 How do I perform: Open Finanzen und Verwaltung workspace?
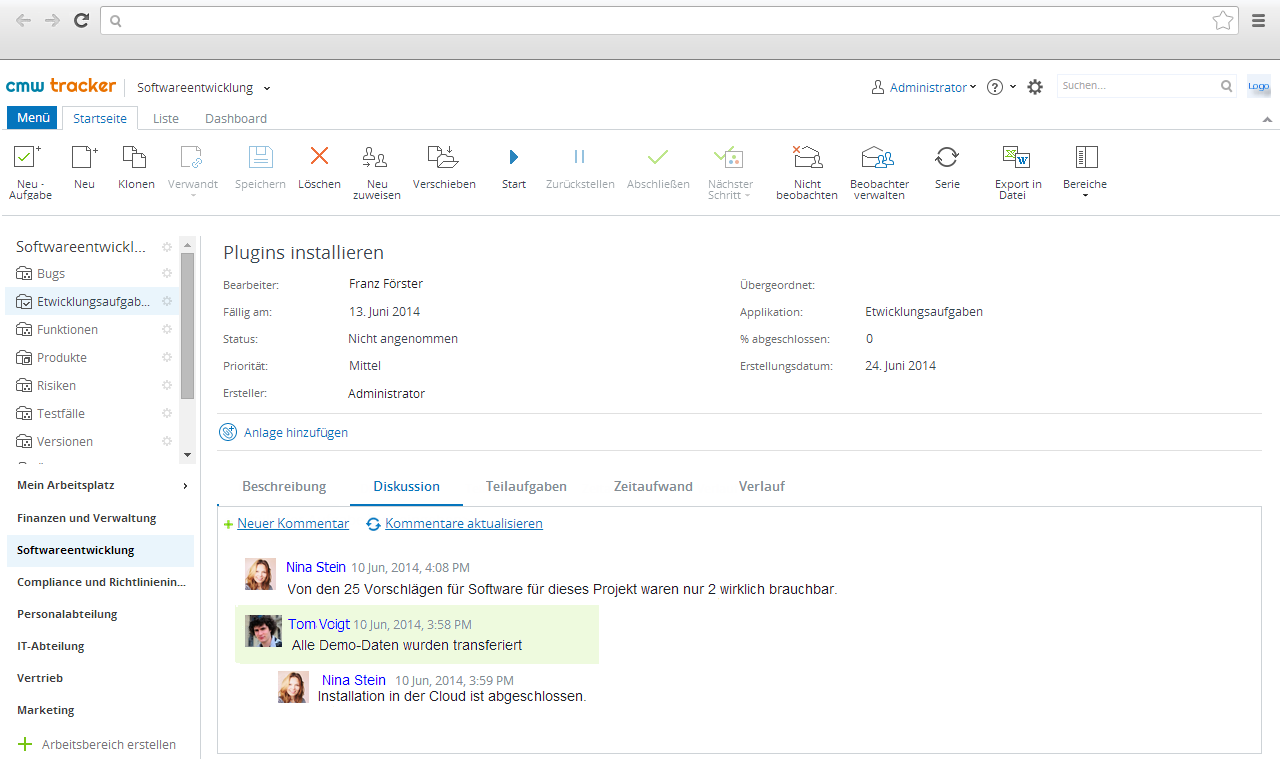pyautogui.click(x=87, y=518)
